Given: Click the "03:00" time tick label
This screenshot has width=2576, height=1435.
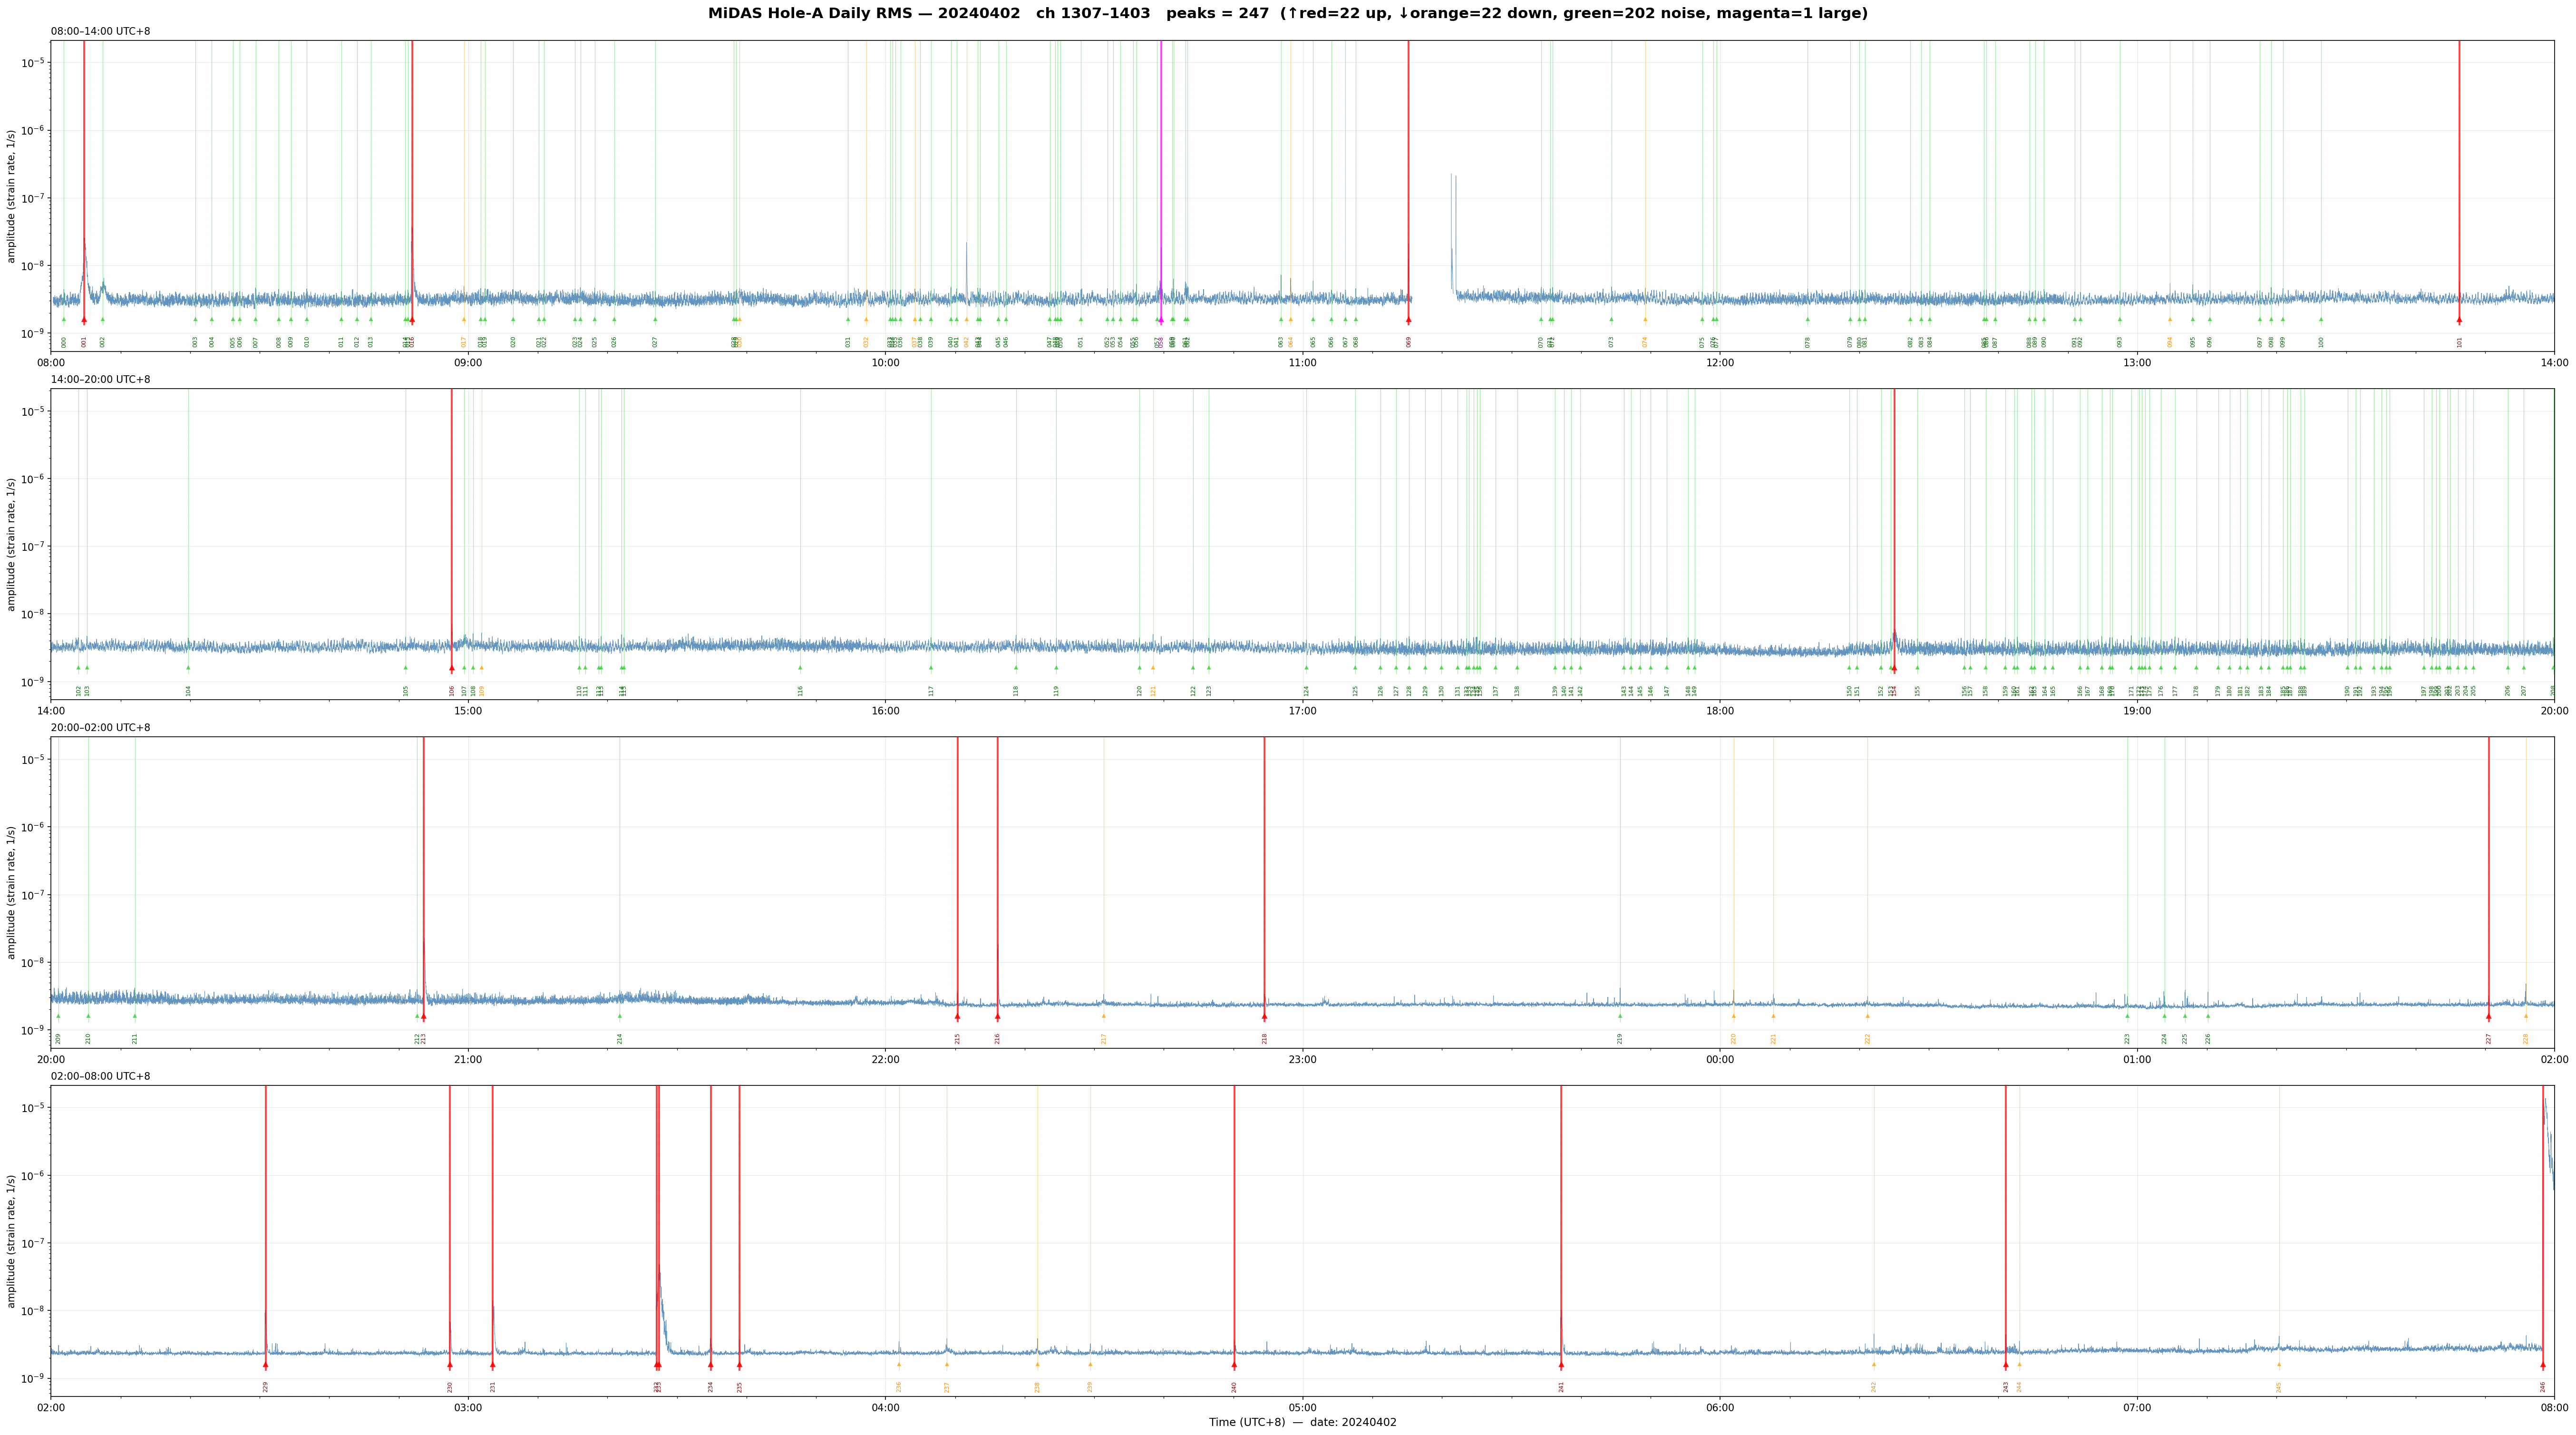Looking at the screenshot, I should [468, 1407].
